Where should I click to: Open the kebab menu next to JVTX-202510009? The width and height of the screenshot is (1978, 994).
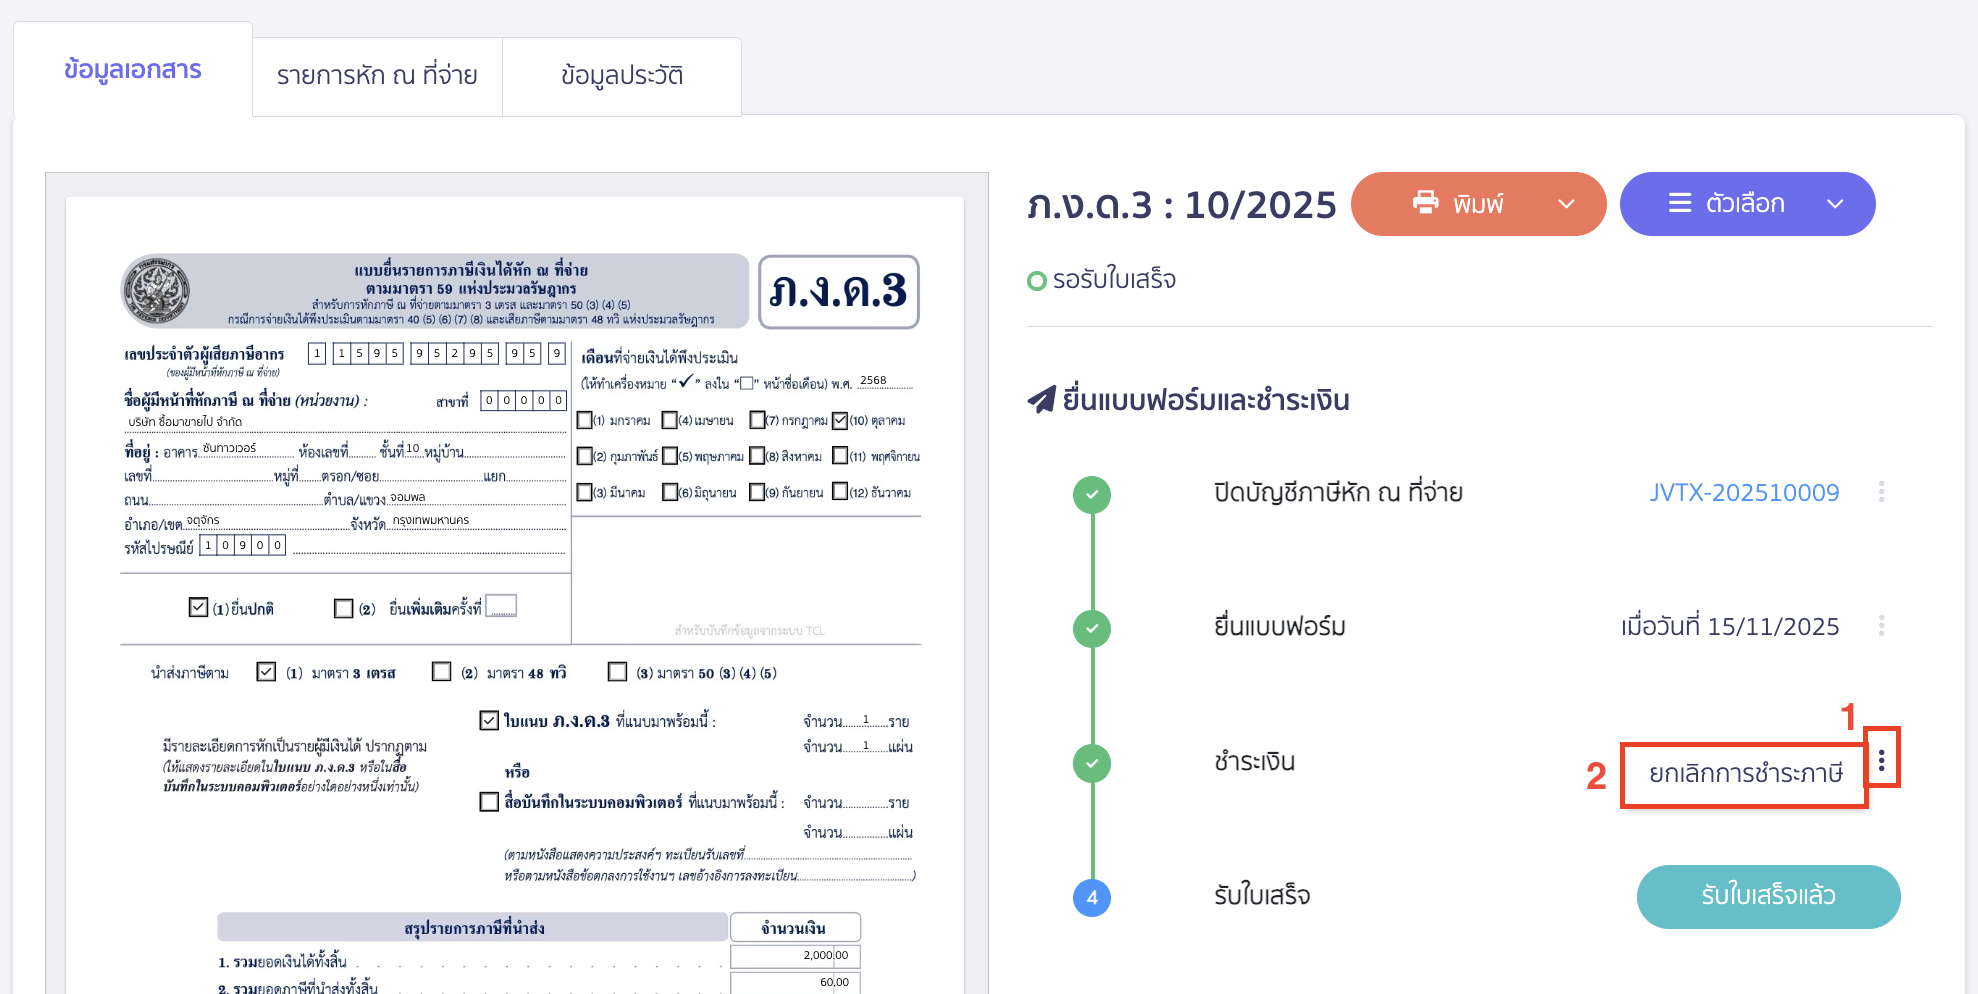[1883, 492]
